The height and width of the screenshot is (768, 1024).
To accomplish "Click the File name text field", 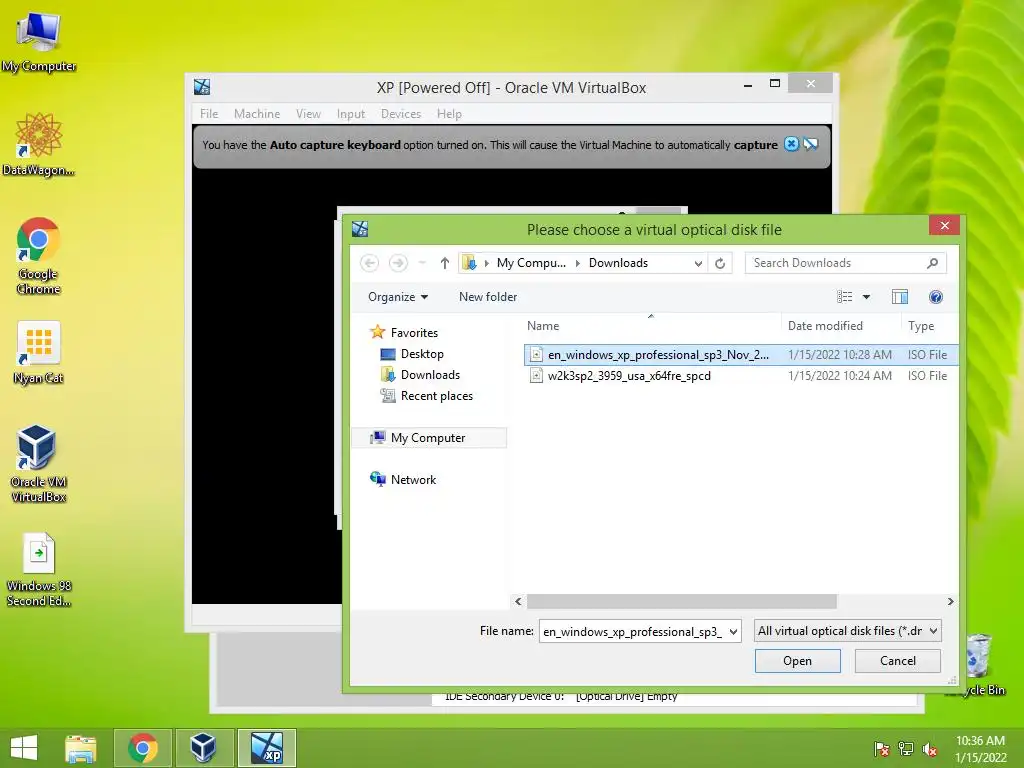I will coord(633,632).
